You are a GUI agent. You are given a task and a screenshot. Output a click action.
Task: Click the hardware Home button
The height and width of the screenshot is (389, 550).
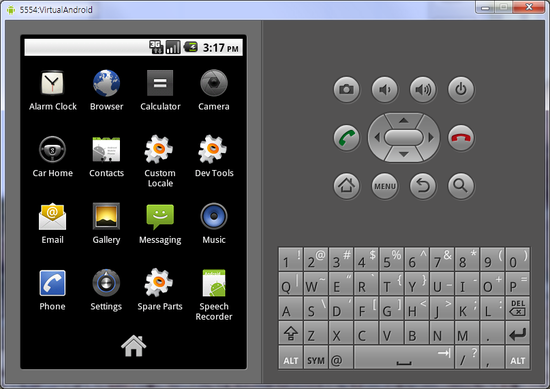[x=347, y=186]
